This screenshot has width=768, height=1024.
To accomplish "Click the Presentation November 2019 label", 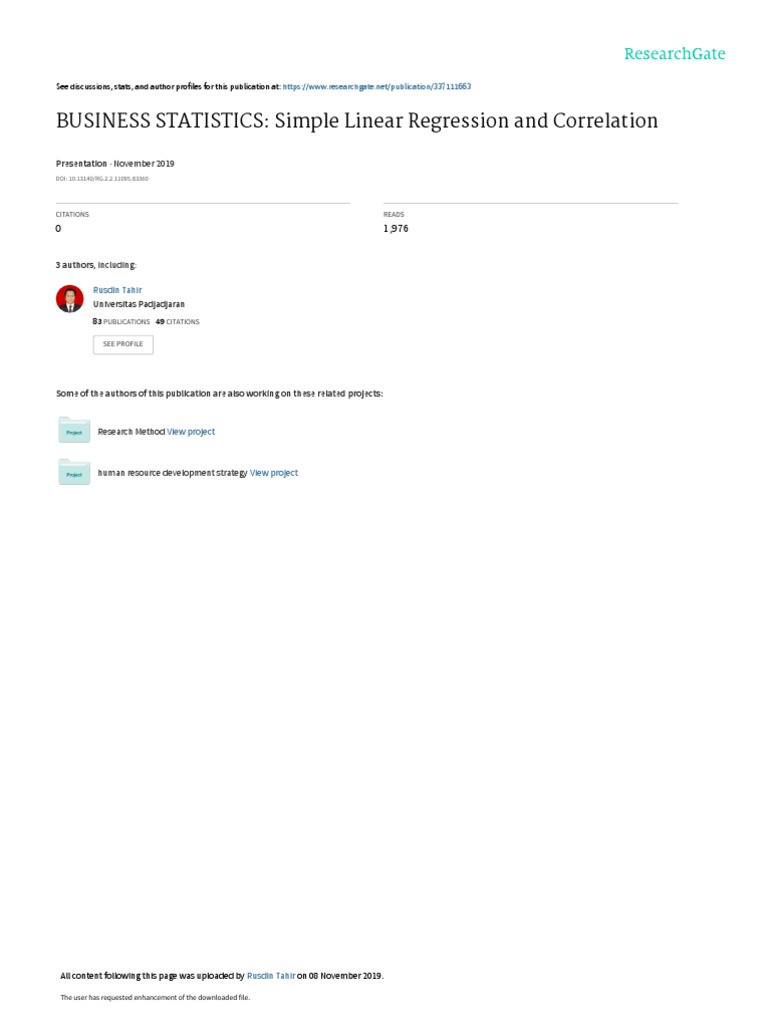I will [x=115, y=163].
